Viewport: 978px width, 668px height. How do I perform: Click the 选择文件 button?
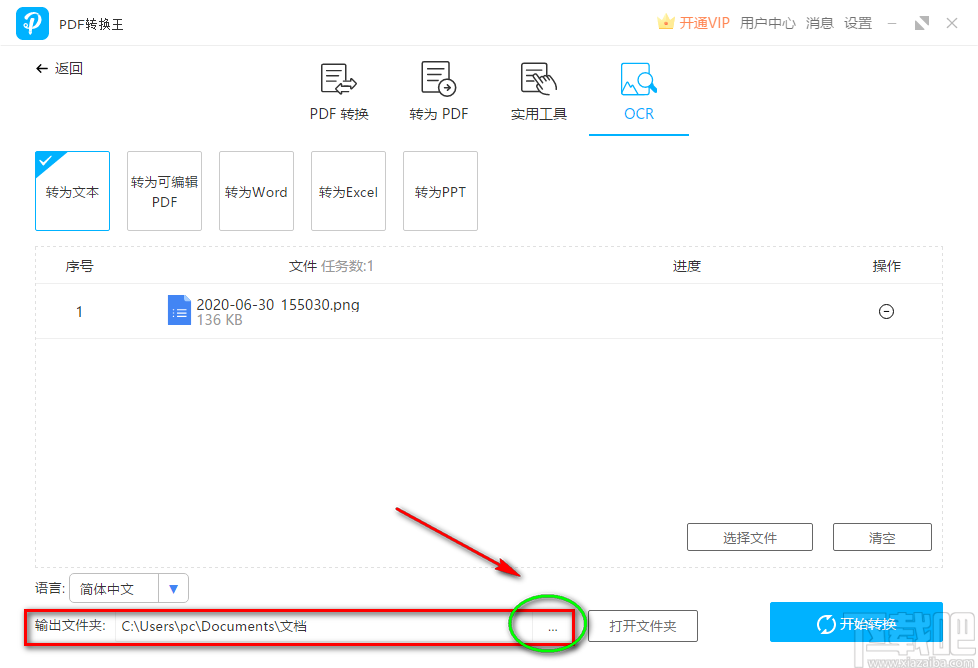pyautogui.click(x=749, y=537)
